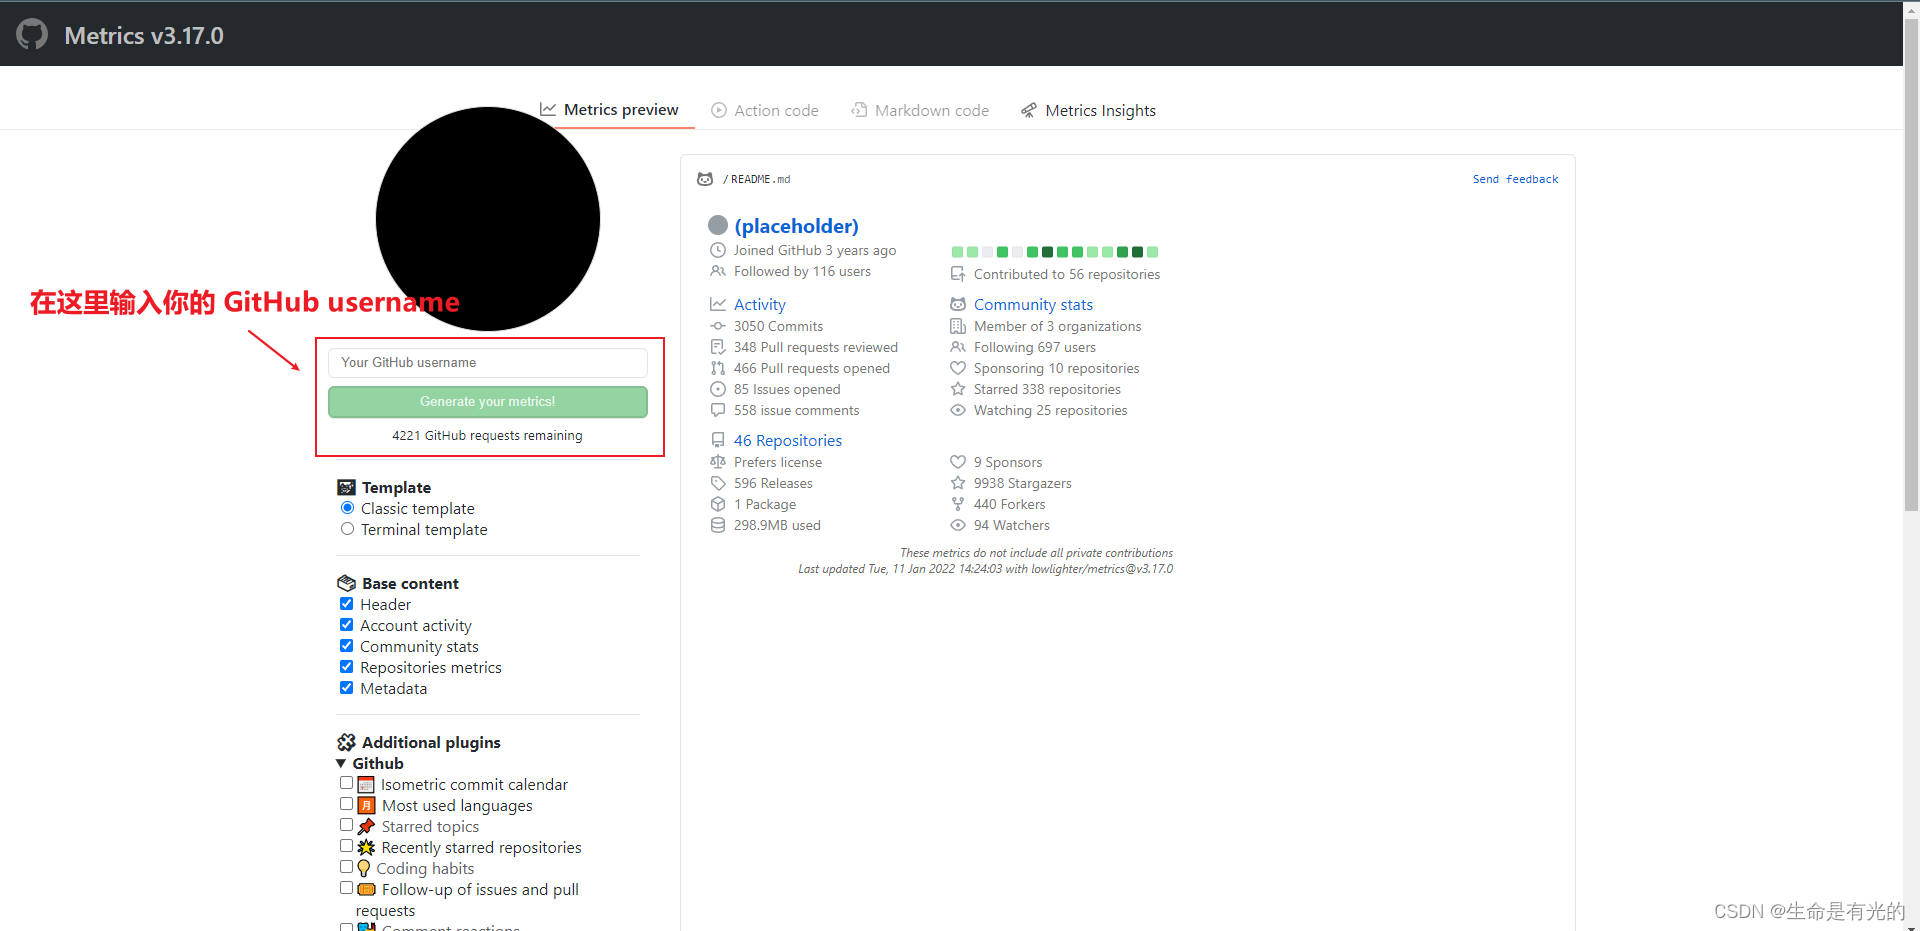Viewport: 1920px width, 931px height.
Task: Click the Starred topics pin icon
Action: point(366,827)
